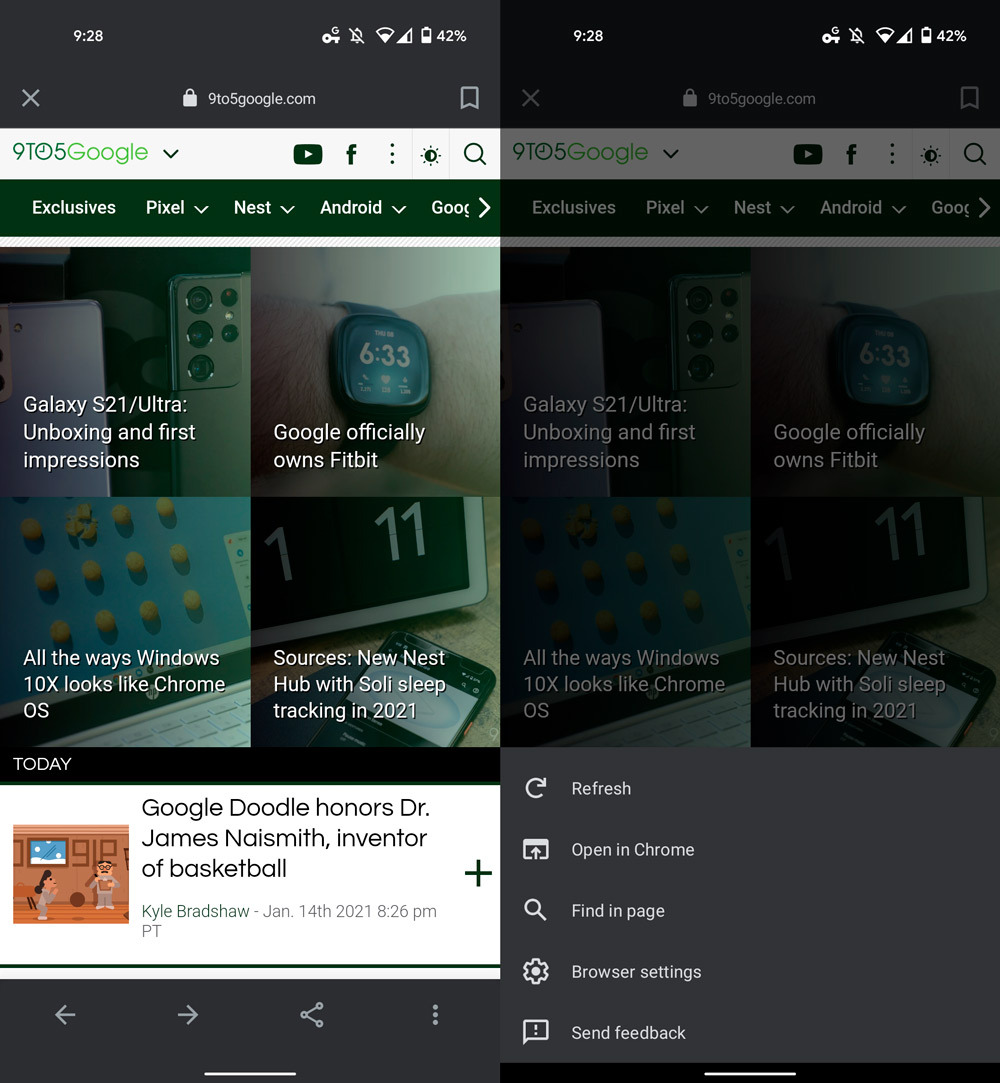The image size is (1000, 1083).
Task: Expand the 9to5Google logo dropdown on the left screen
Action: pos(171,154)
